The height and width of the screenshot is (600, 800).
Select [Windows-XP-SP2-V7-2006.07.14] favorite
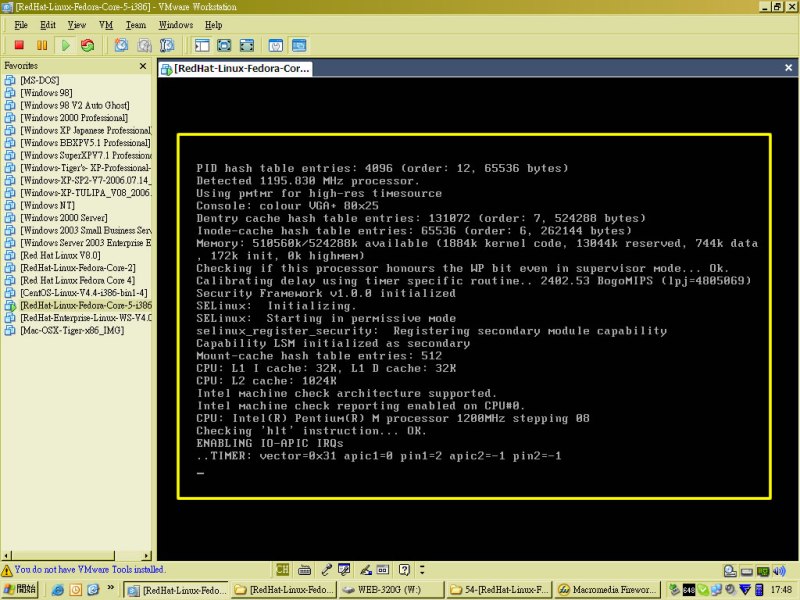78,180
